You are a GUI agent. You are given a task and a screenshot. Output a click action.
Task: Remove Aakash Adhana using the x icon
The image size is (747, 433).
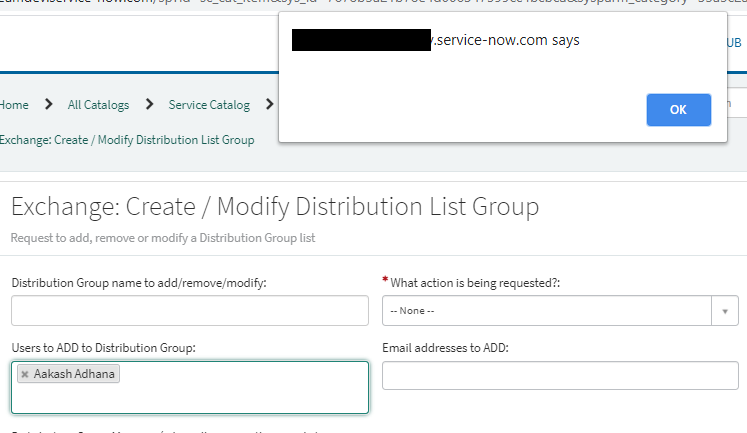[25, 374]
